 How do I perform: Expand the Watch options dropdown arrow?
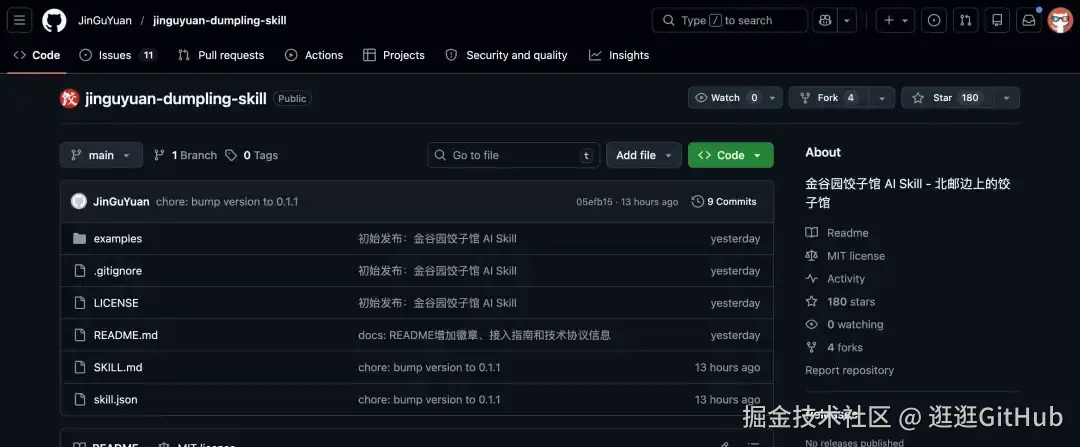click(x=772, y=98)
